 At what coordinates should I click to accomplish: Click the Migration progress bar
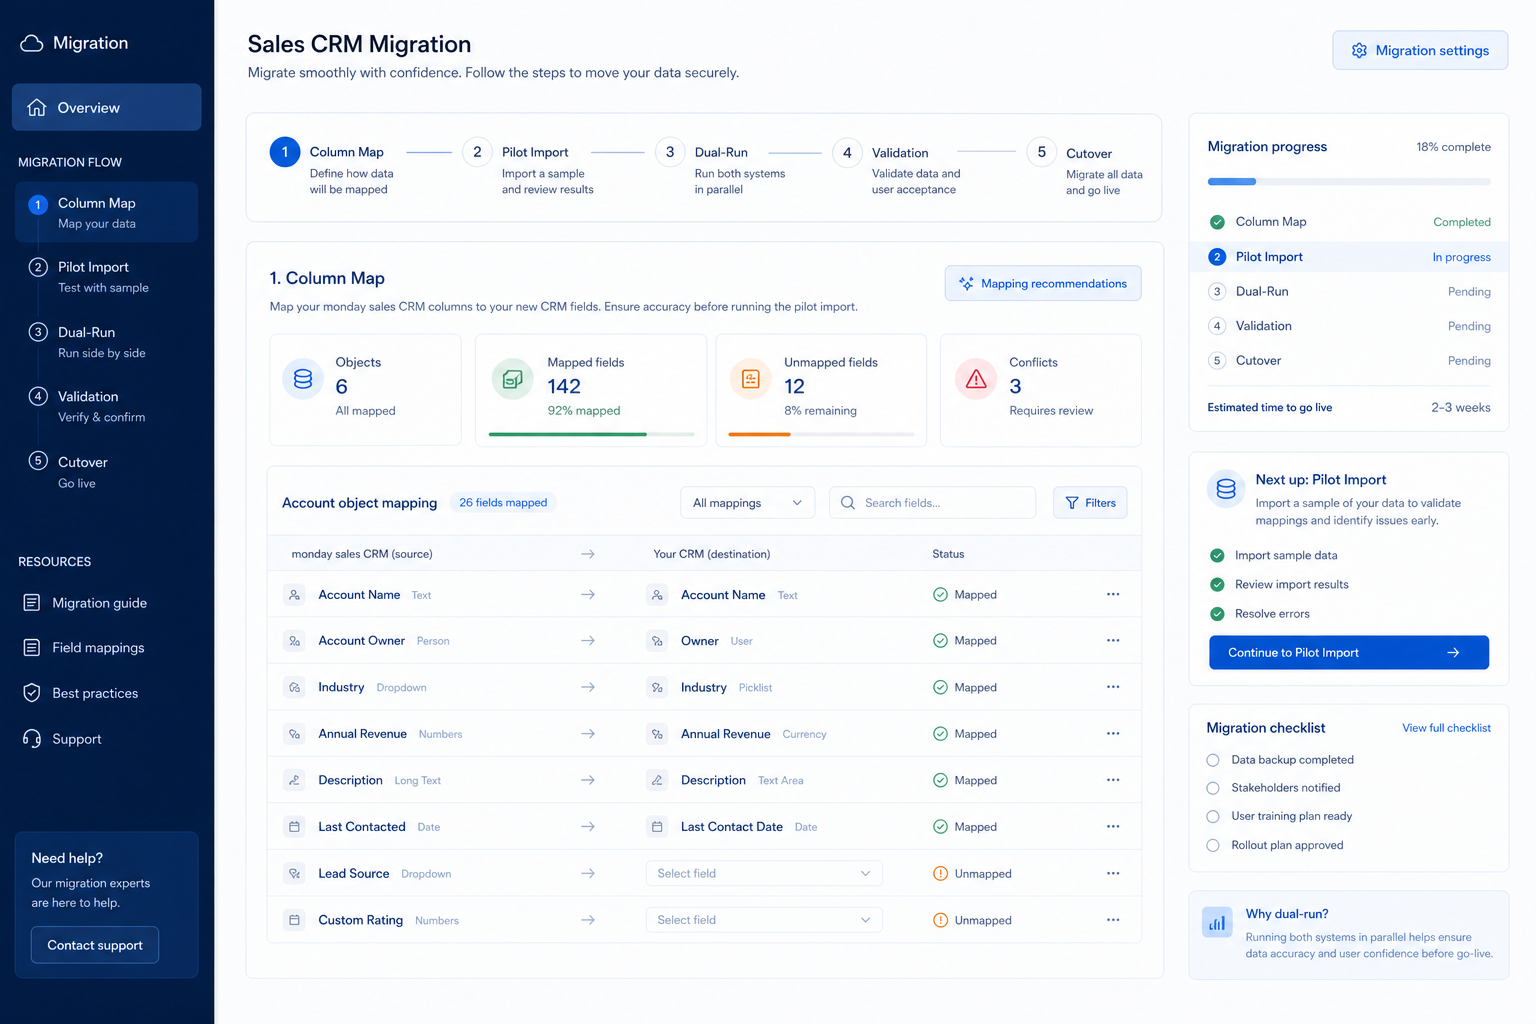pos(1349,181)
